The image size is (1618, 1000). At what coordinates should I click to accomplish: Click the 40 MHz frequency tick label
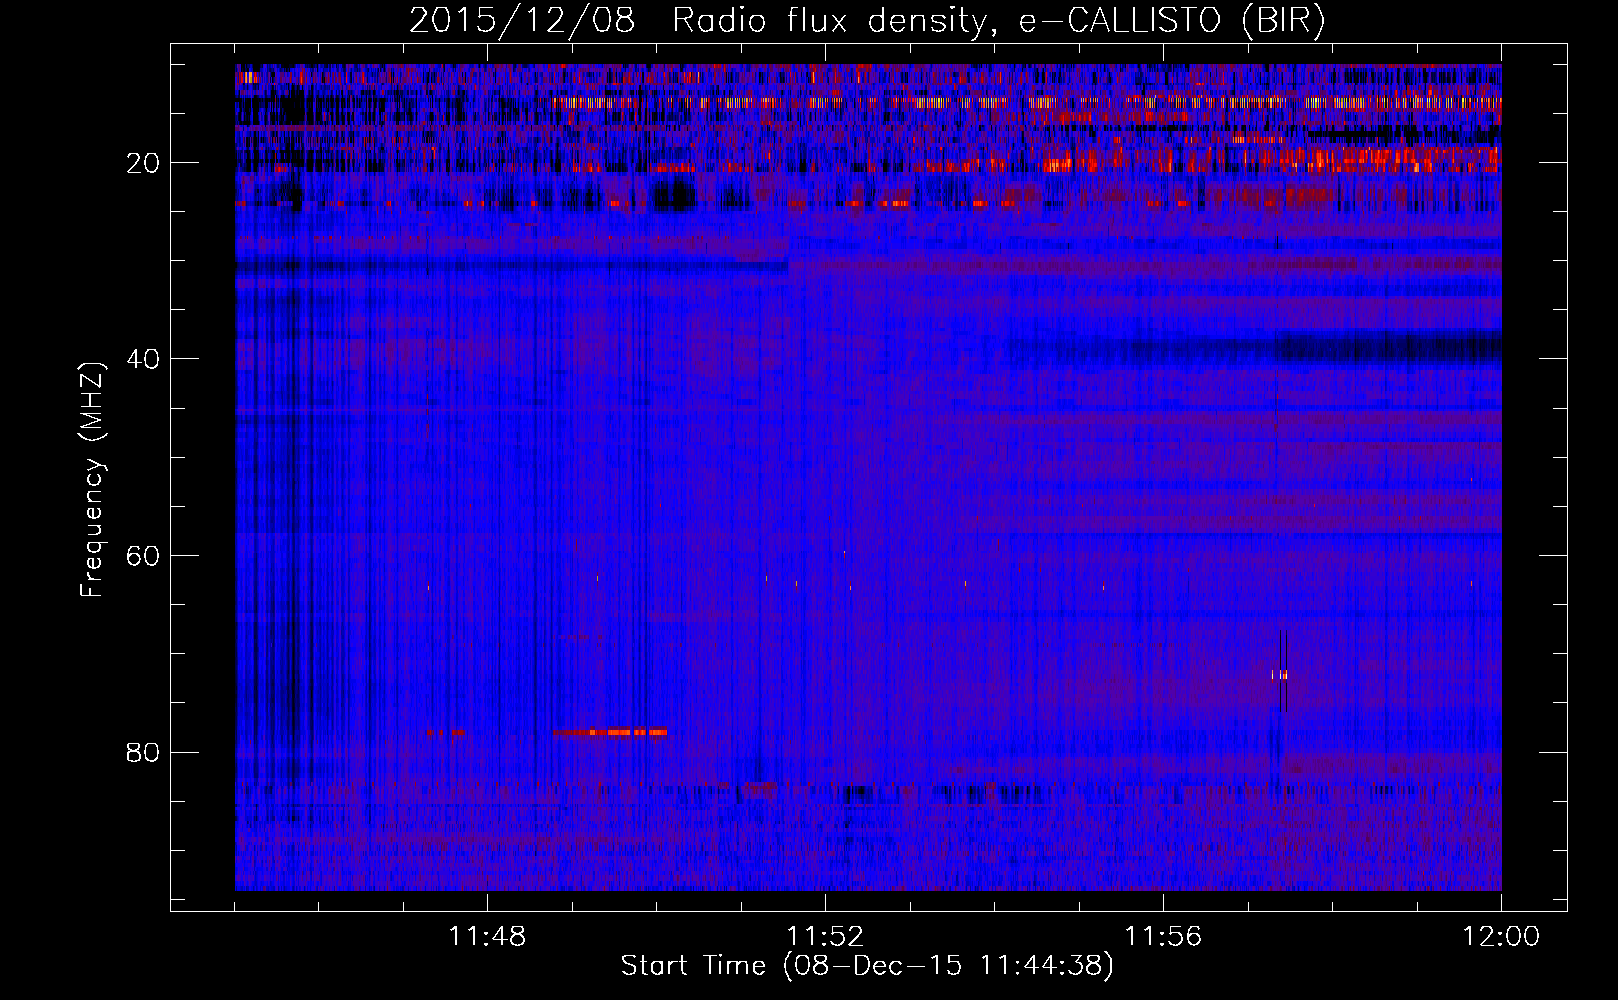[x=143, y=359]
